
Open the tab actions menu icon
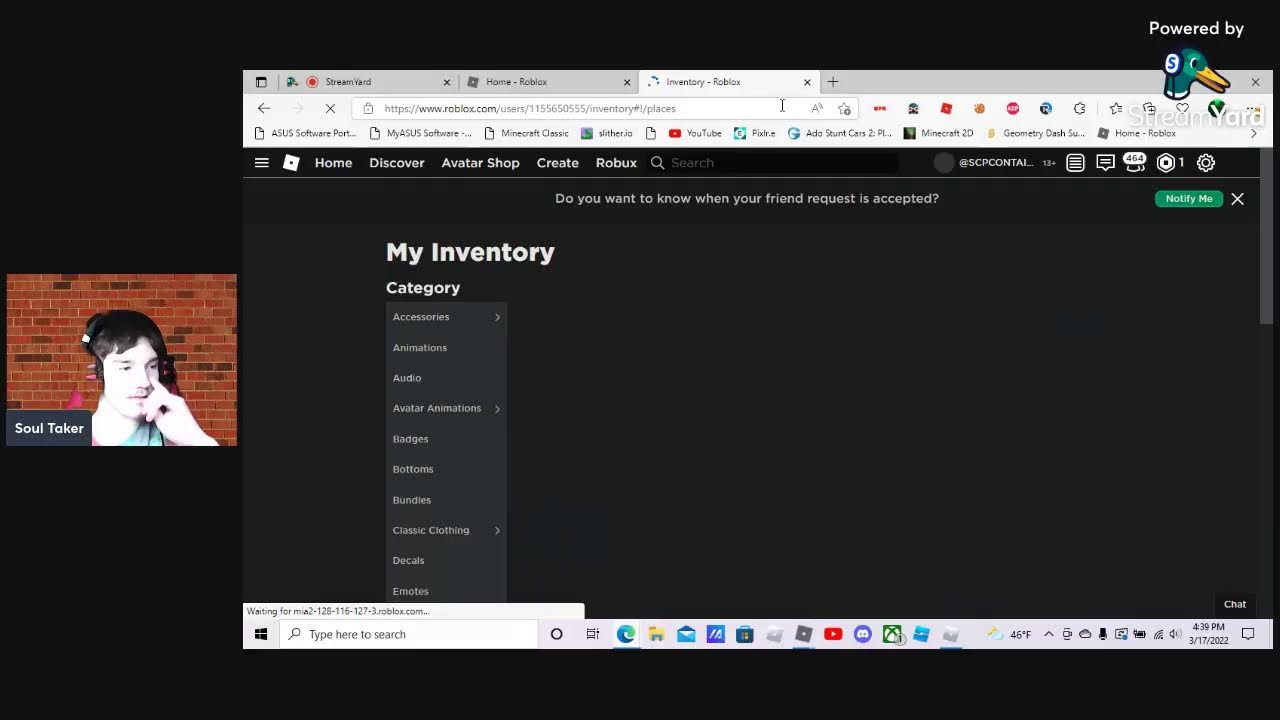[x=261, y=82]
